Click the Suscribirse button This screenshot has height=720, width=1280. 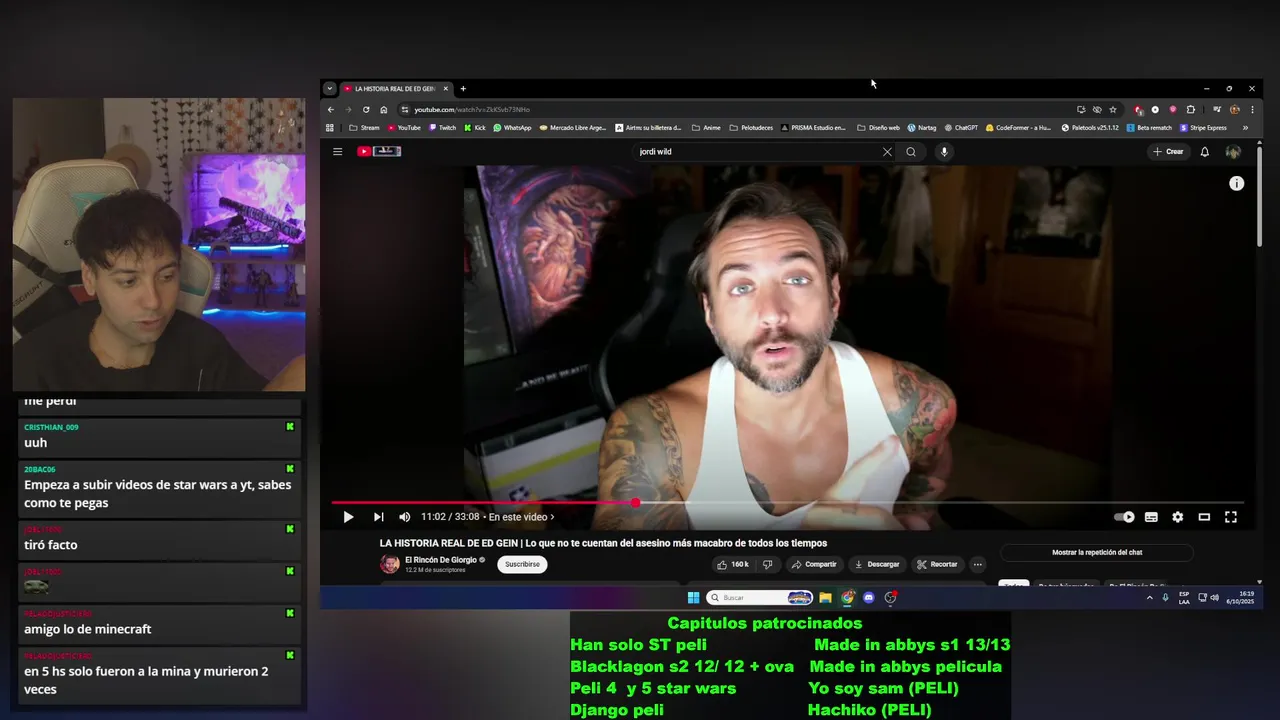[522, 564]
